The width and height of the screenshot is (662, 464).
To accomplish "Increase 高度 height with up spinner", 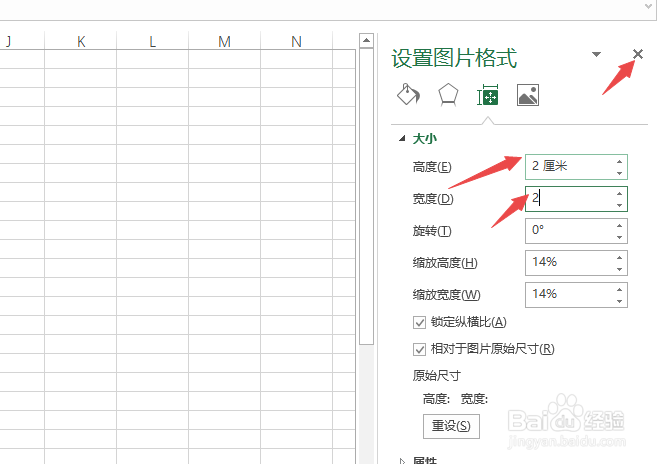I will click(619, 162).
